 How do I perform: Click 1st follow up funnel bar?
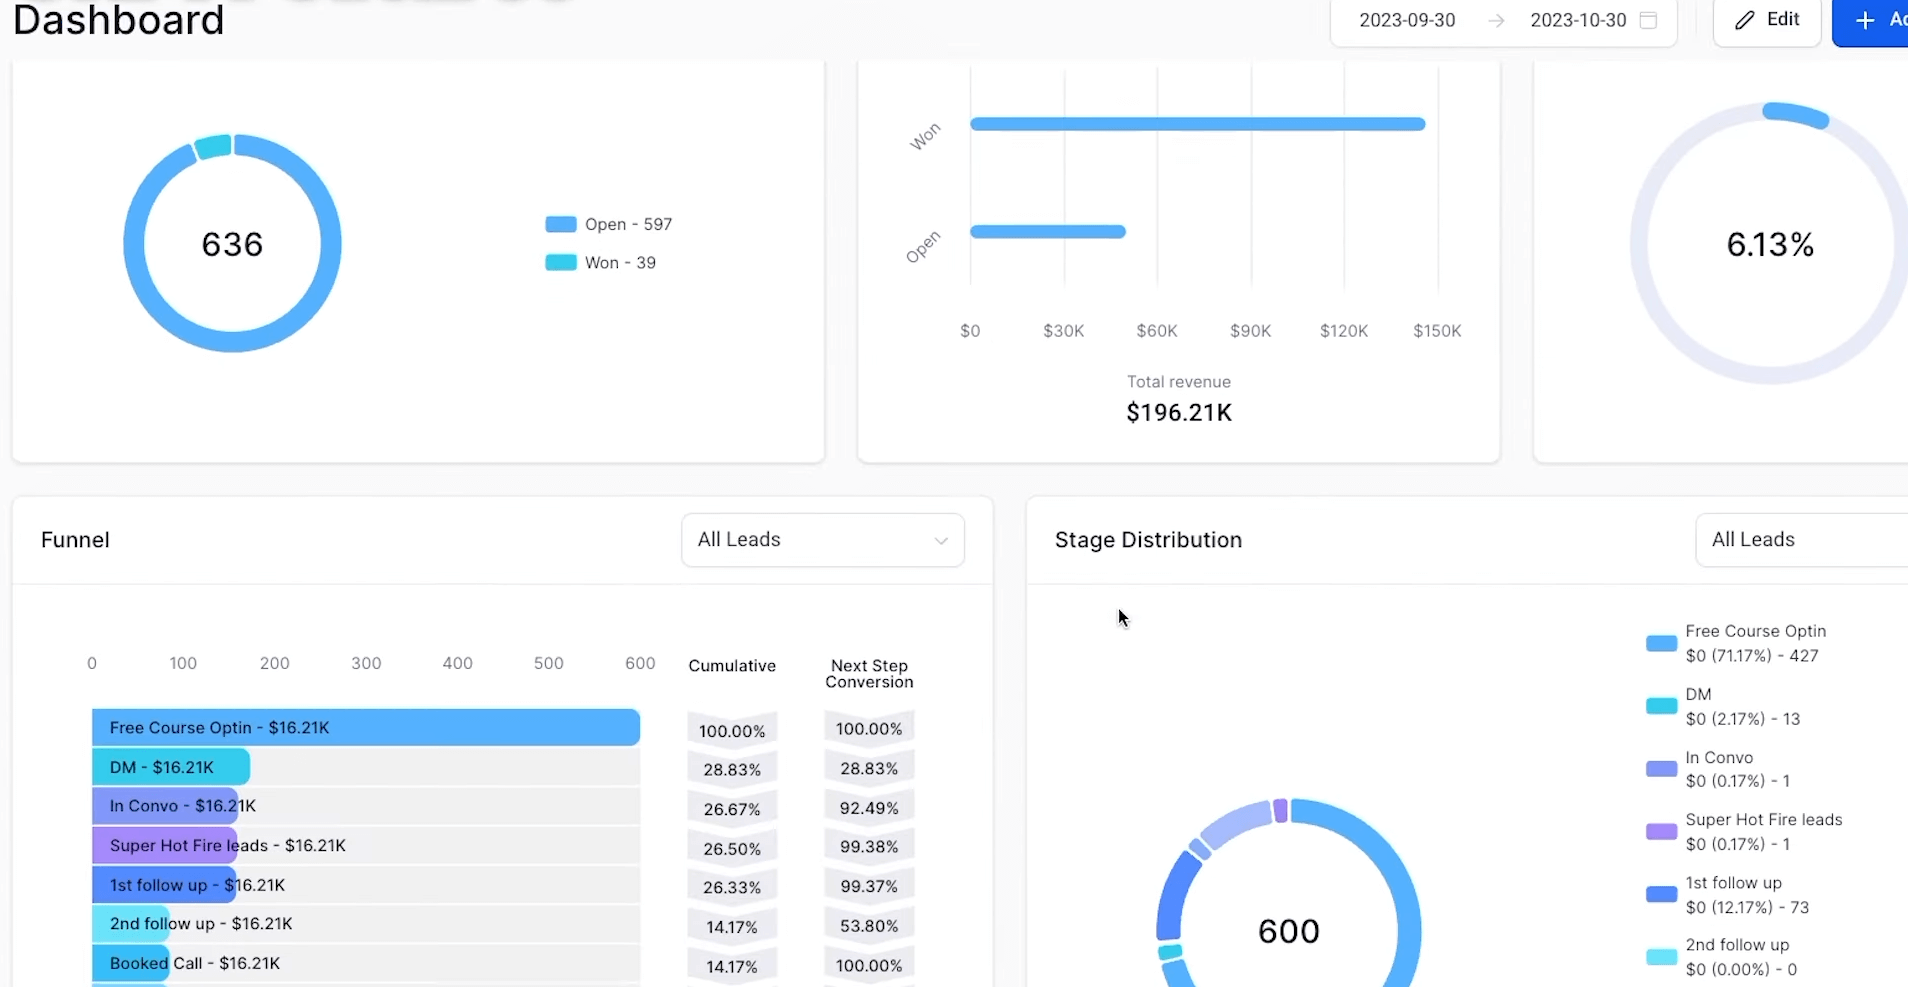(x=164, y=885)
